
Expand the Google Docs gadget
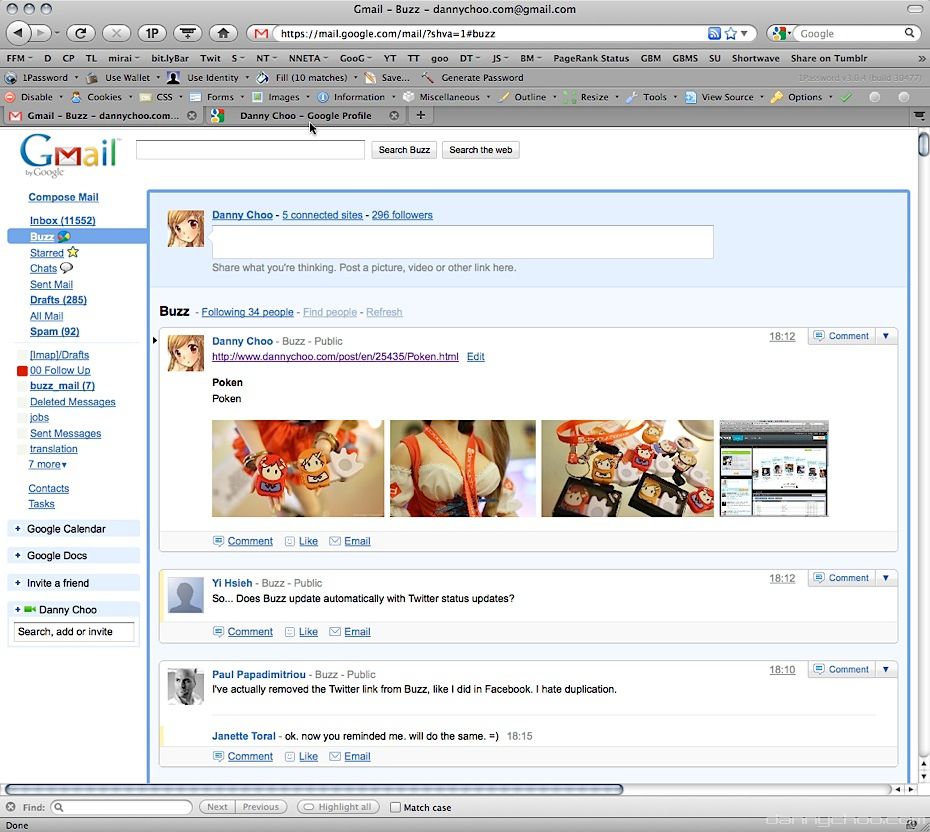18,556
